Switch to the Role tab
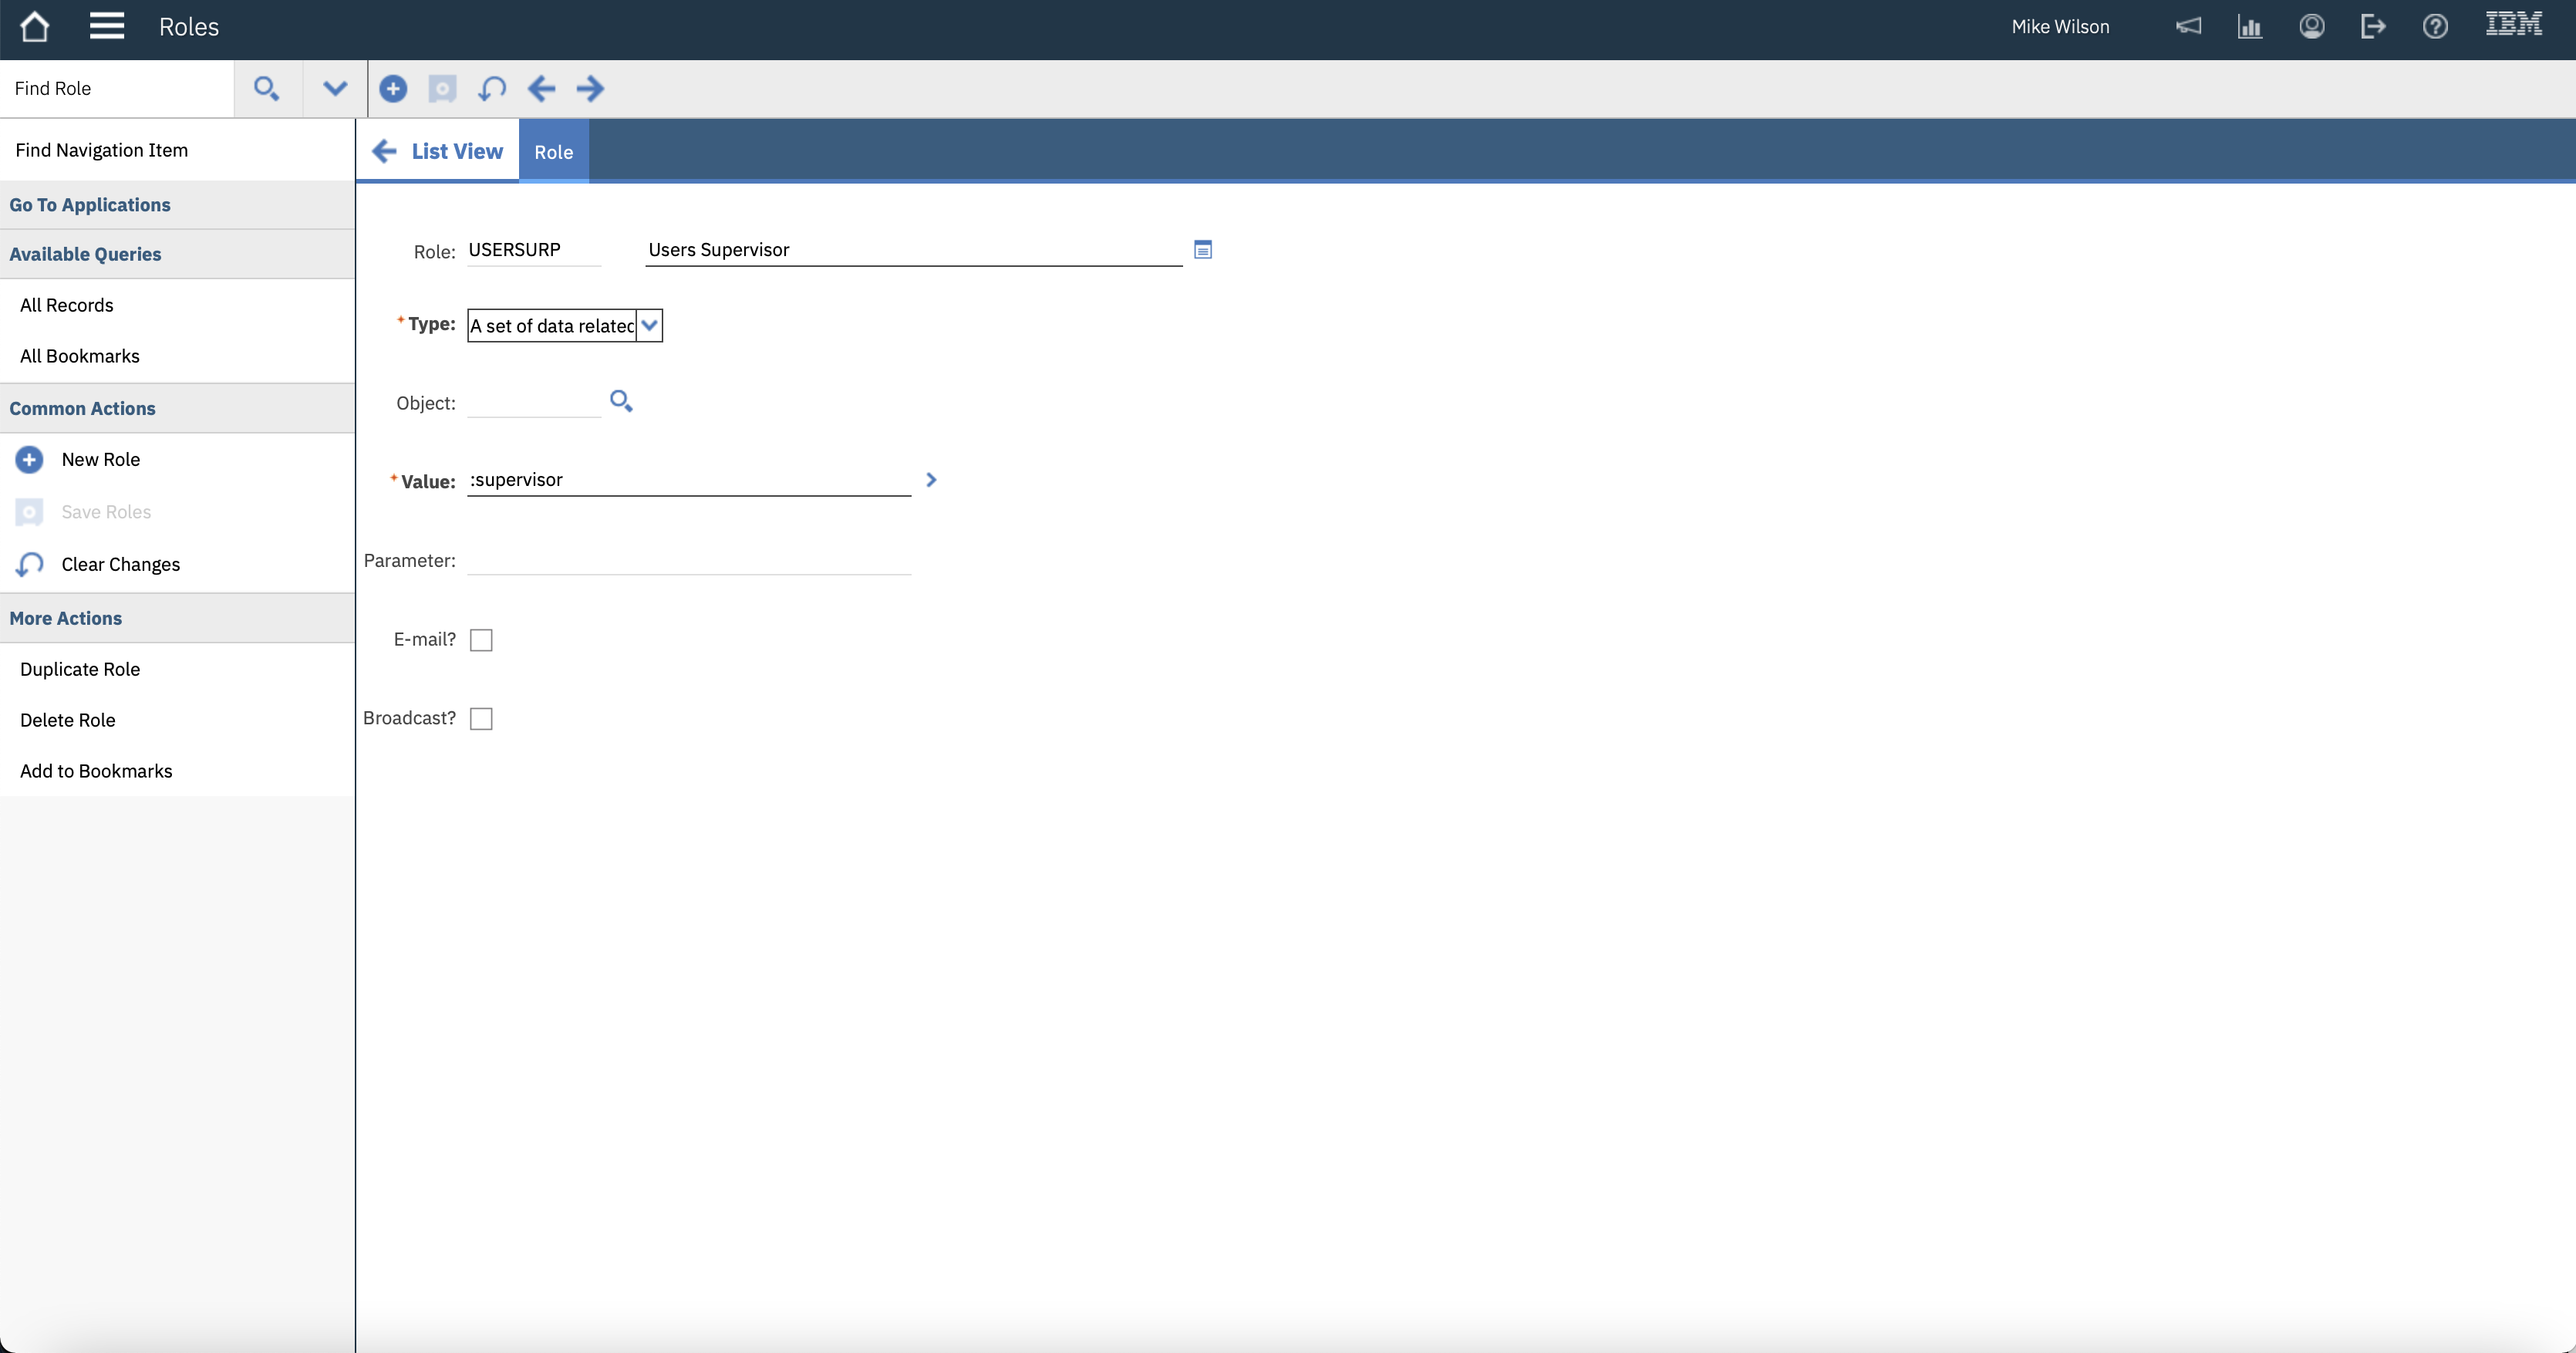 552,151
